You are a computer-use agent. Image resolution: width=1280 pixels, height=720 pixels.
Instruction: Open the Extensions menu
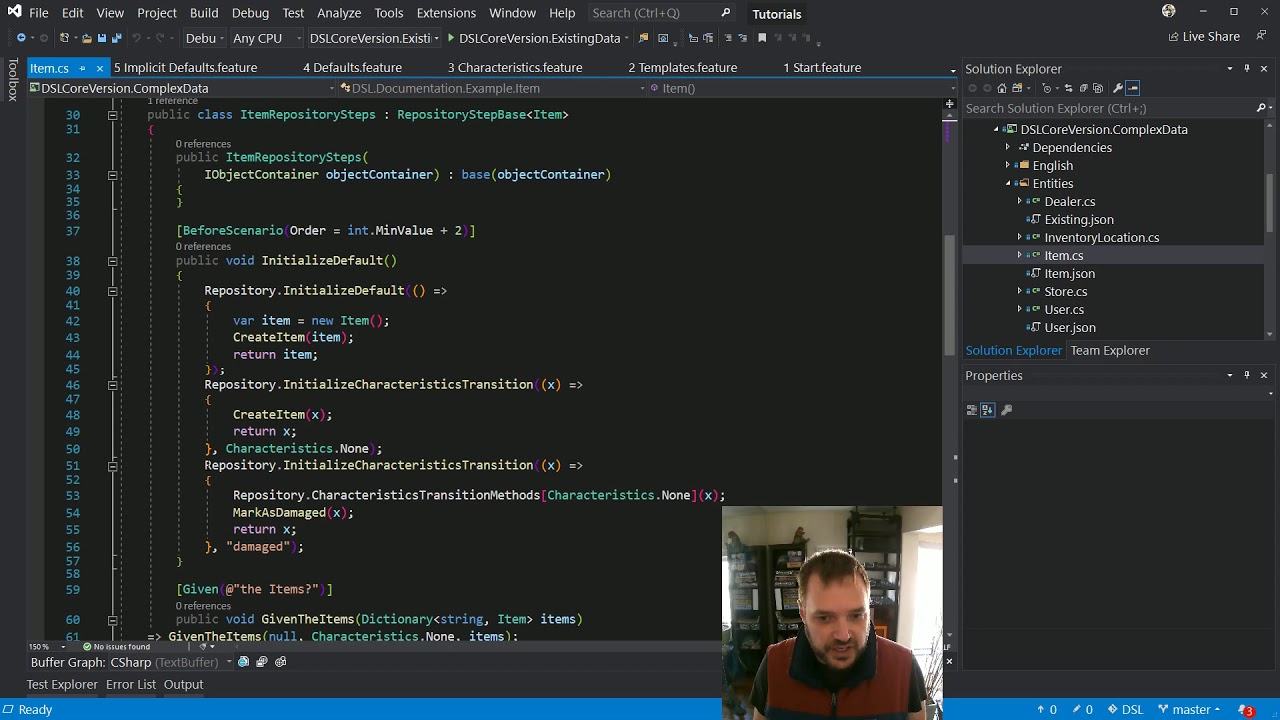click(446, 13)
